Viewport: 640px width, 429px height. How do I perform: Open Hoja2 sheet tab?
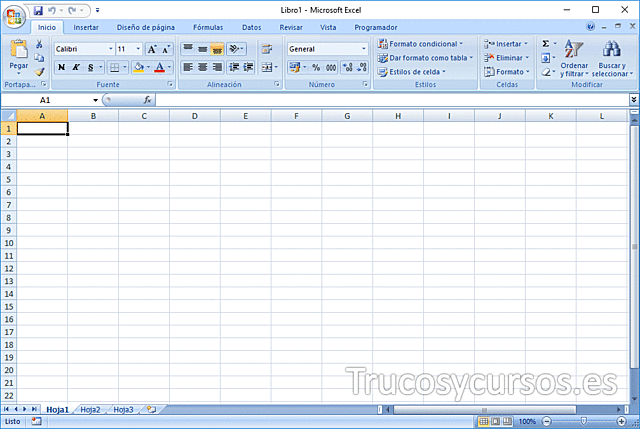pos(90,409)
